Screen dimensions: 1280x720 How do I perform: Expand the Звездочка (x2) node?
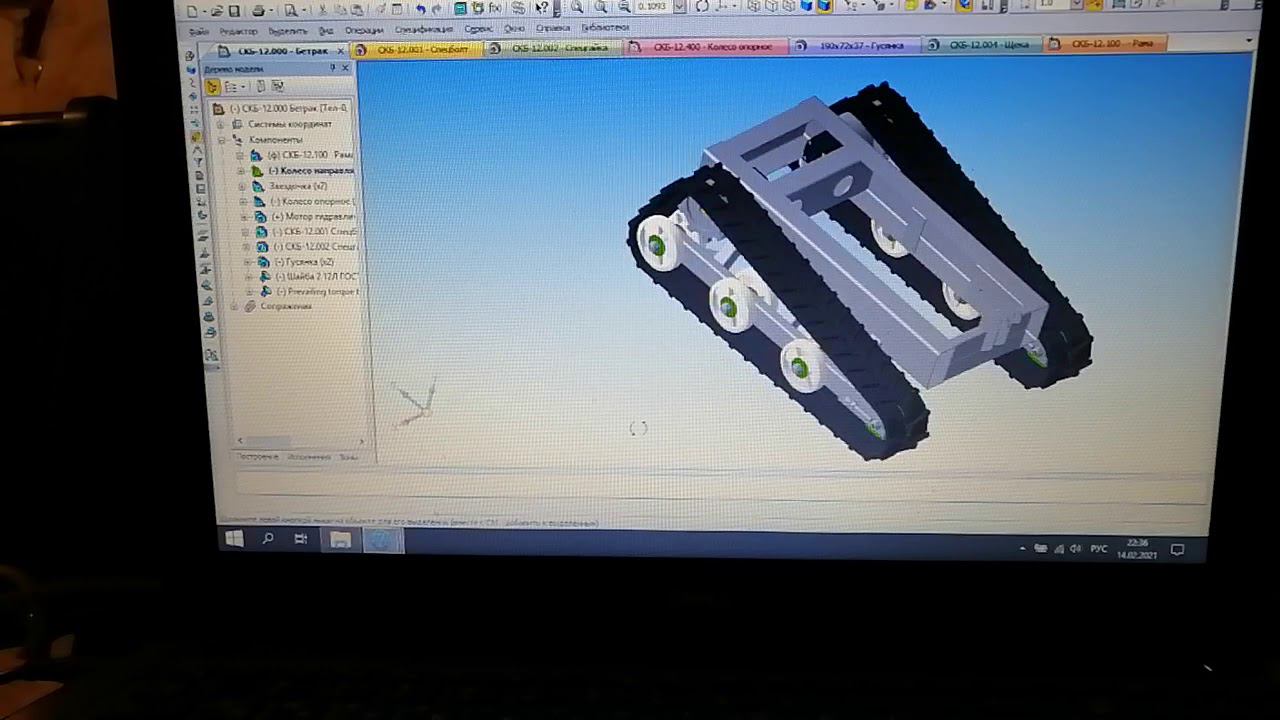[241, 186]
